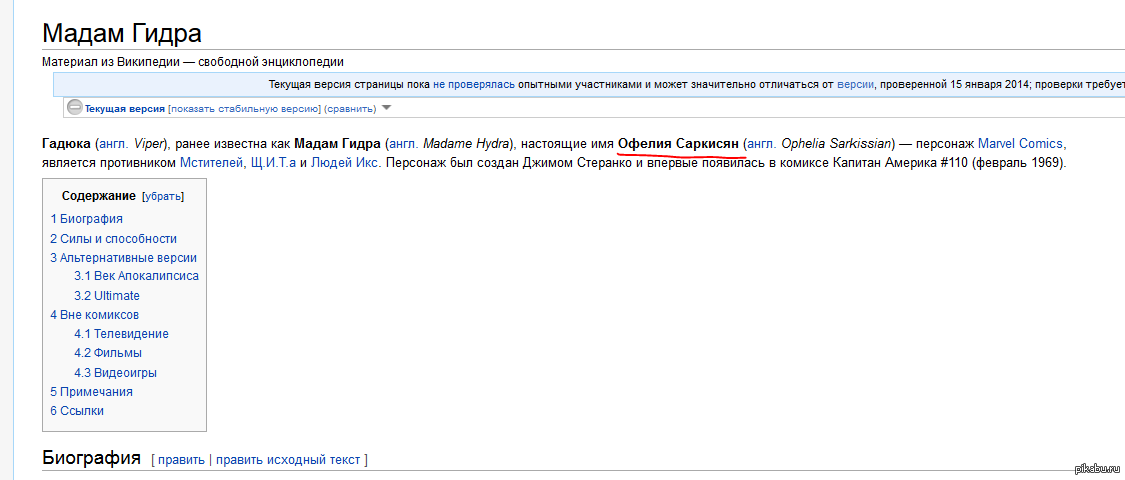Hide contents via the убрать toggle
Viewport: 1125px width, 480px height.
tap(163, 196)
